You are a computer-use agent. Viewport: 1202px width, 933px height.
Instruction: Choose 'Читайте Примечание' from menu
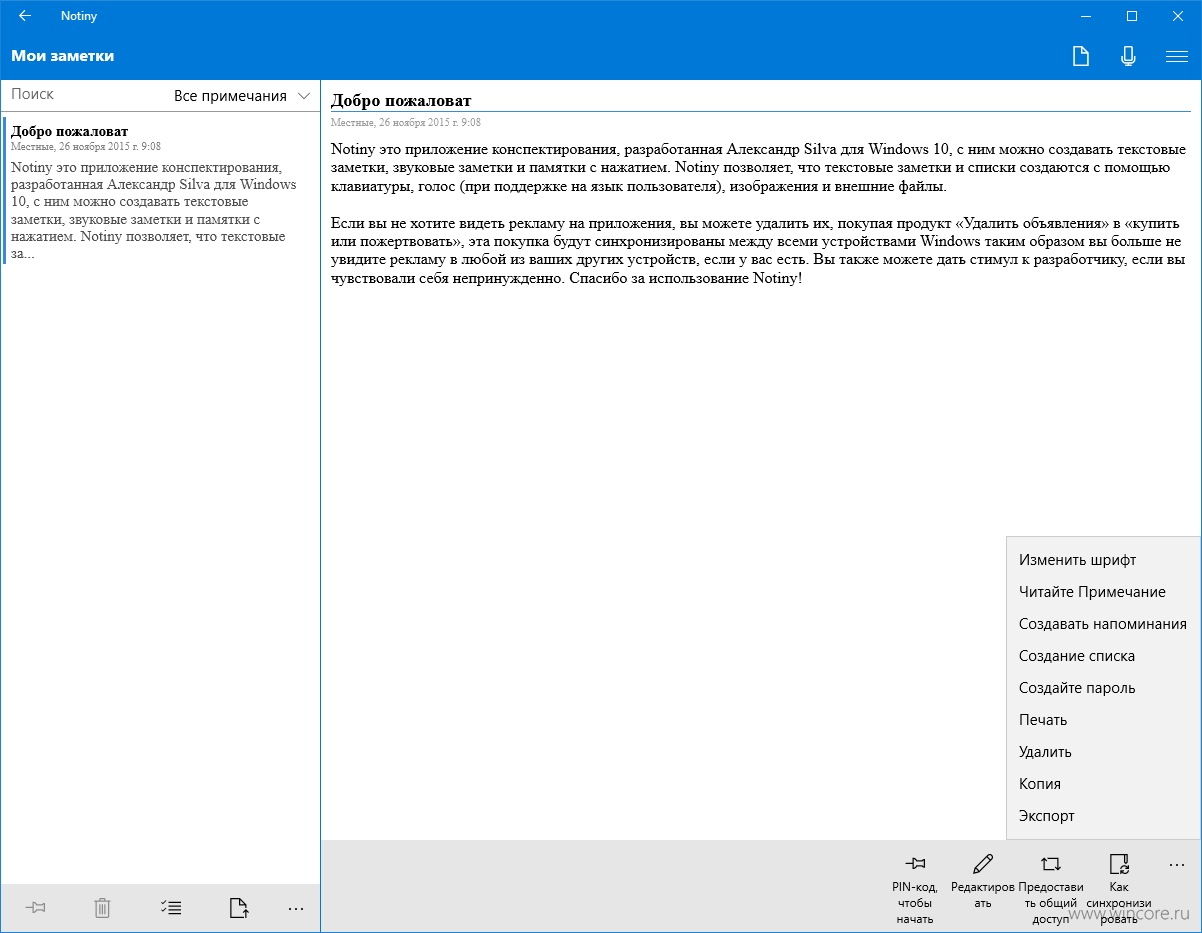[1103, 592]
